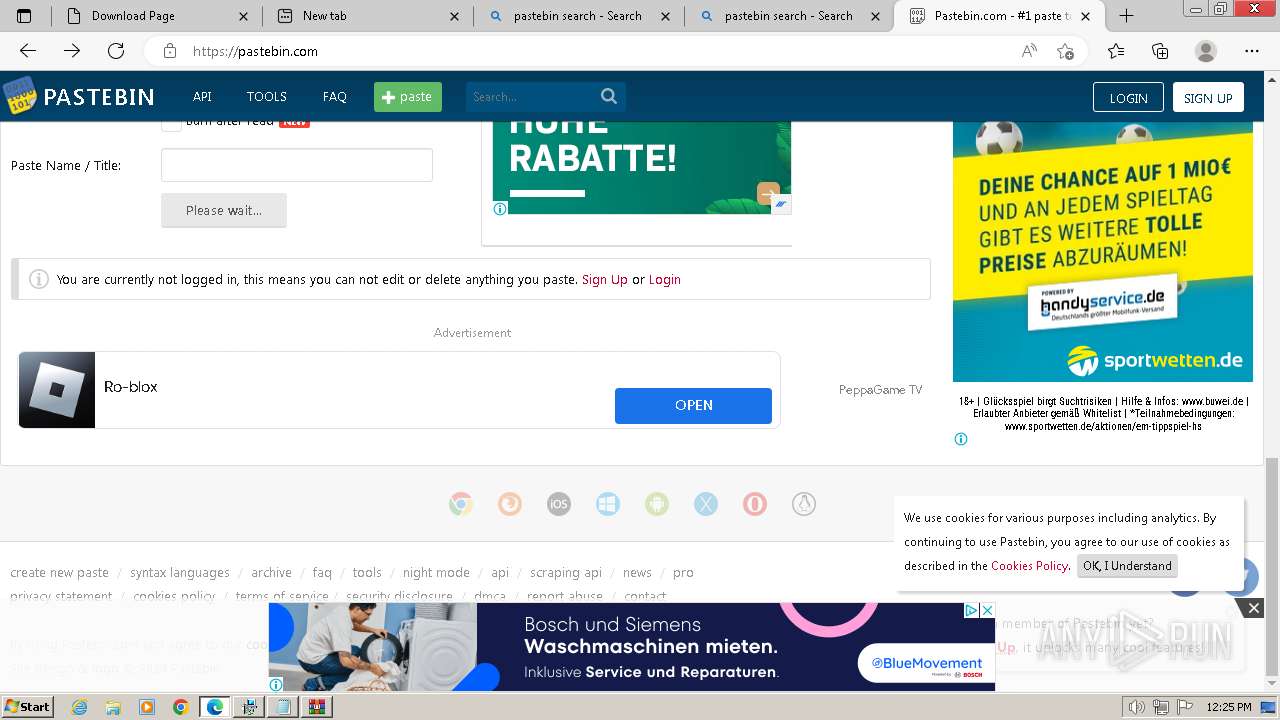Click the sportwetten.de ad banner
1280x720 pixels.
[x=1103, y=252]
